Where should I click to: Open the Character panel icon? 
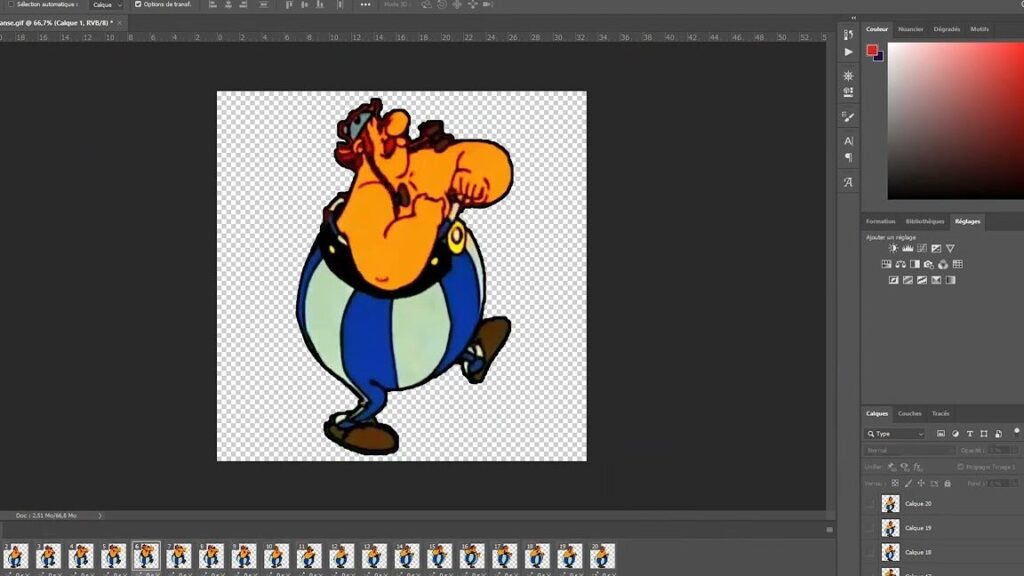tap(848, 140)
